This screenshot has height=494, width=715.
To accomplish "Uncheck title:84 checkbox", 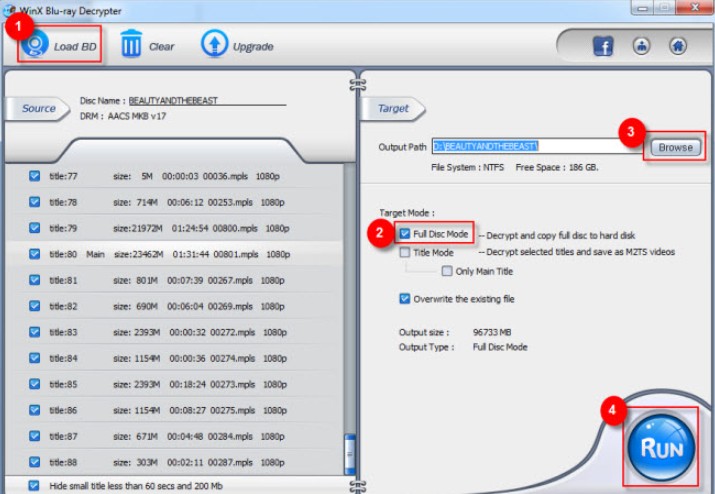I will (x=34, y=358).
